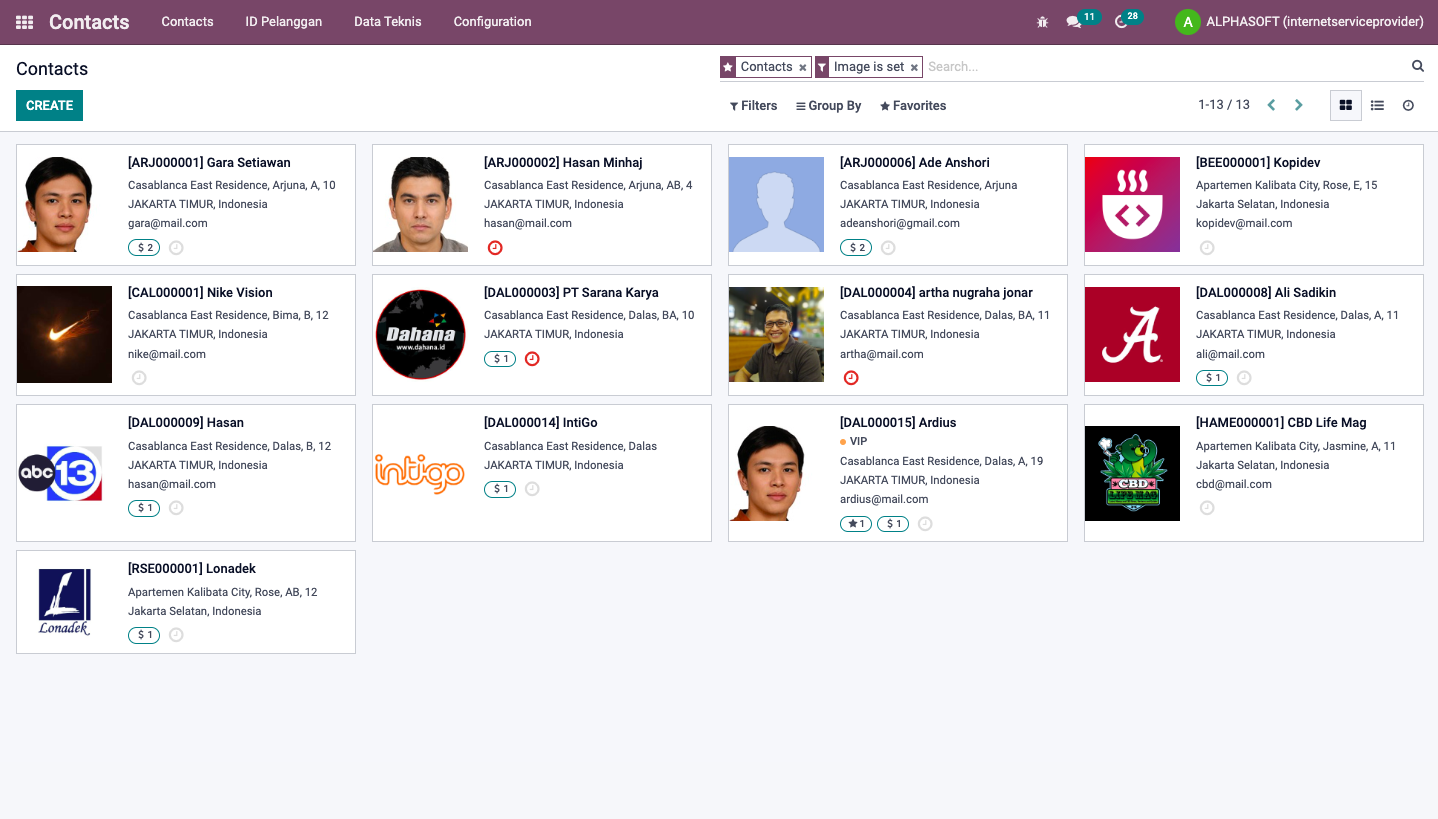
Task: Click the Nike Vision contact thumbnail
Action: point(65,335)
